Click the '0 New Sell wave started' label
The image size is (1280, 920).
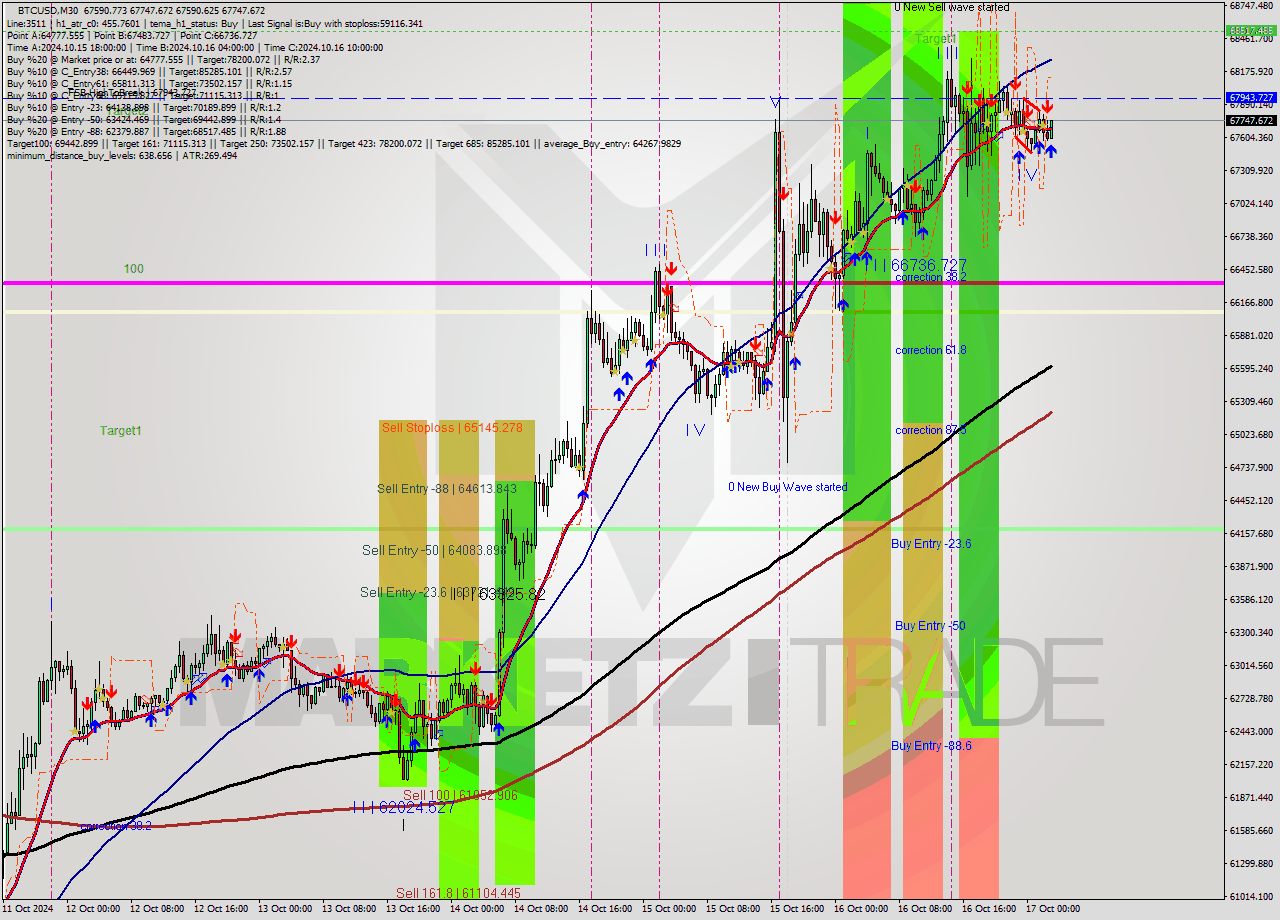pos(951,7)
